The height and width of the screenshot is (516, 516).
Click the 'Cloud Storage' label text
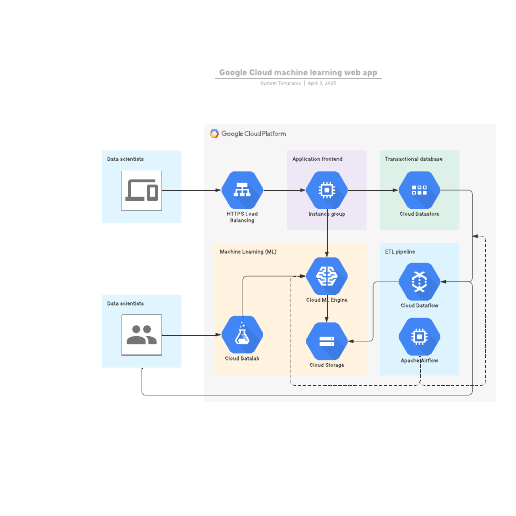click(x=327, y=365)
